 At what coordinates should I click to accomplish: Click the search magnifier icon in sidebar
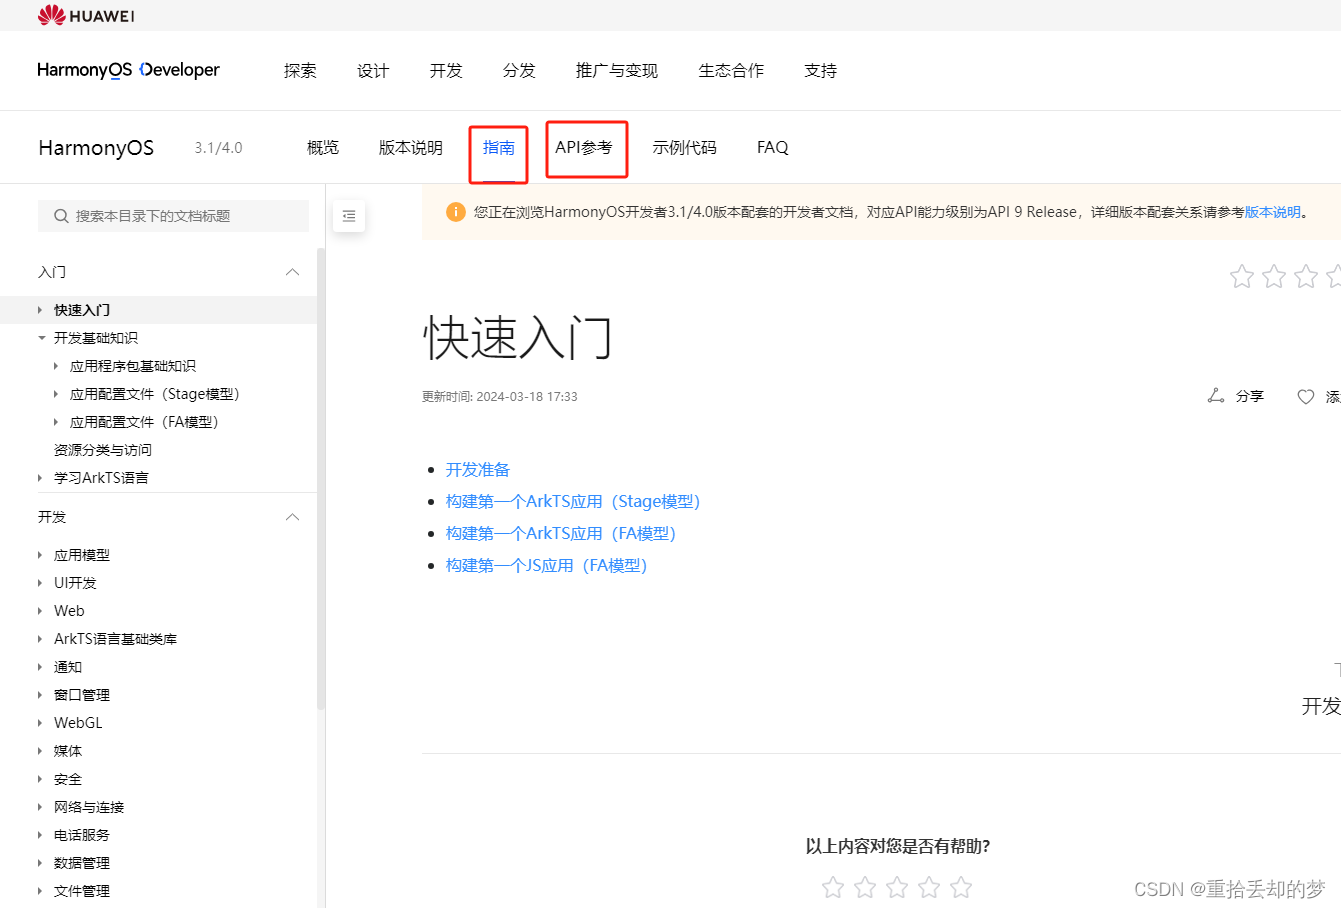(x=61, y=216)
